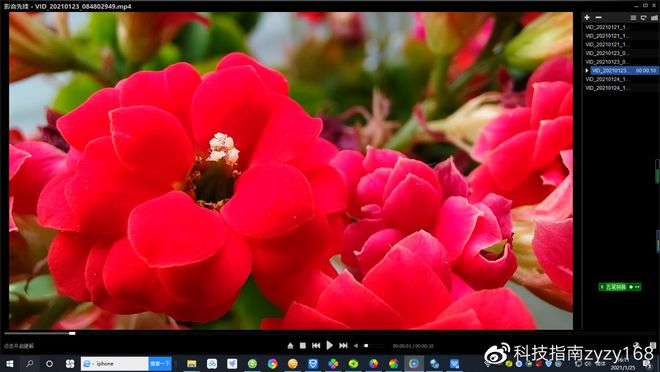The height and width of the screenshot is (372, 660).
Task: Skip to the next video
Action: [x=343, y=345]
